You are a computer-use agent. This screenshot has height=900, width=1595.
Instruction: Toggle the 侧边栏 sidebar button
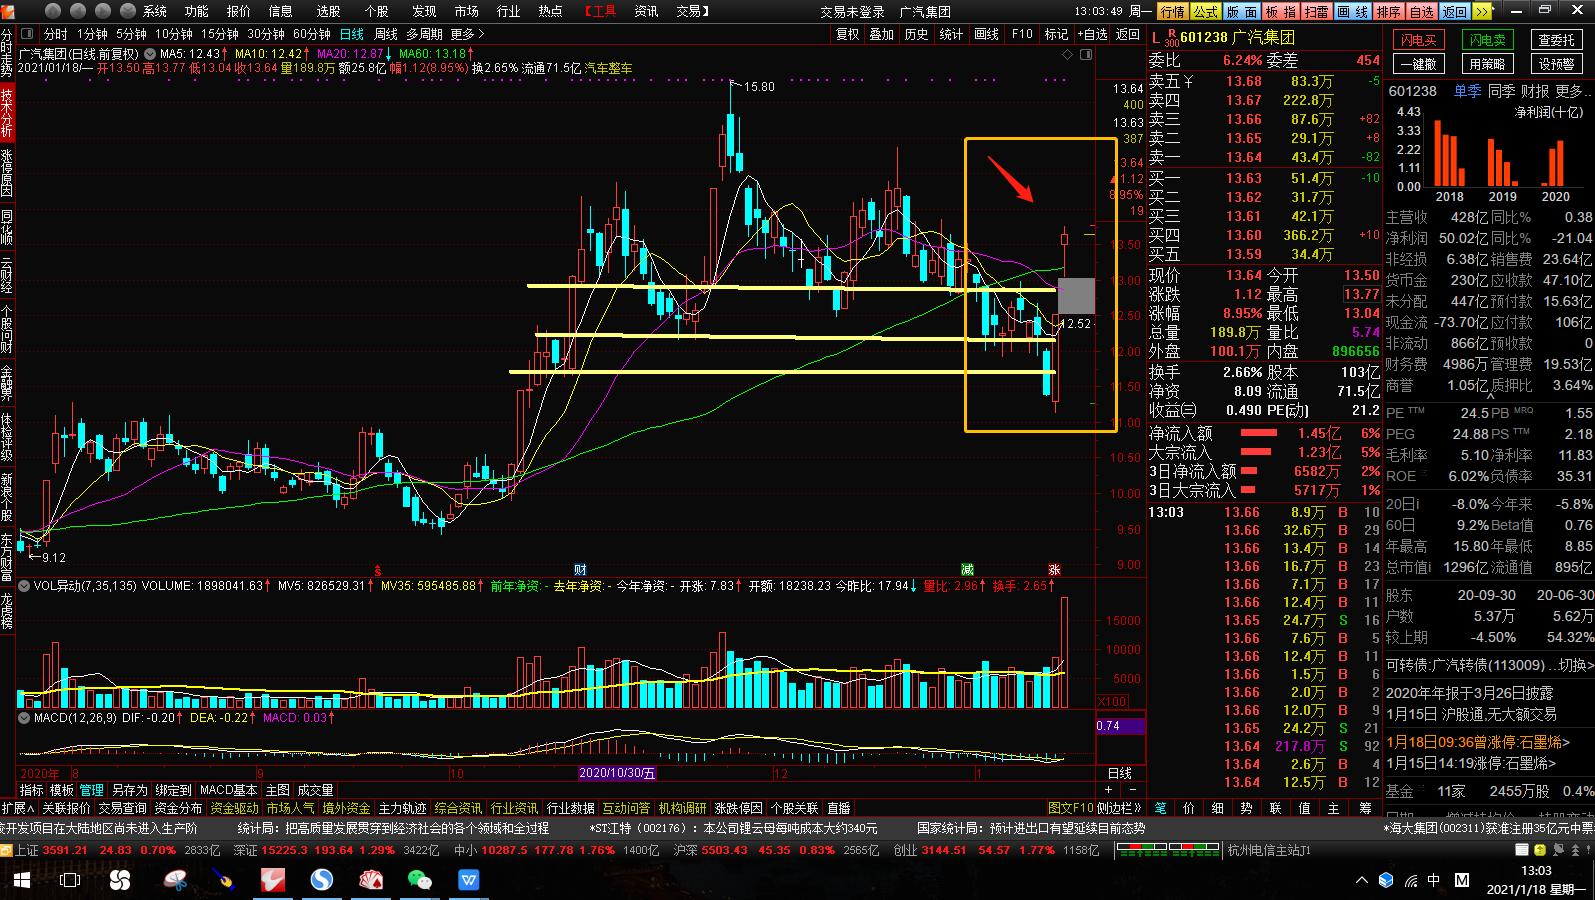point(1119,808)
